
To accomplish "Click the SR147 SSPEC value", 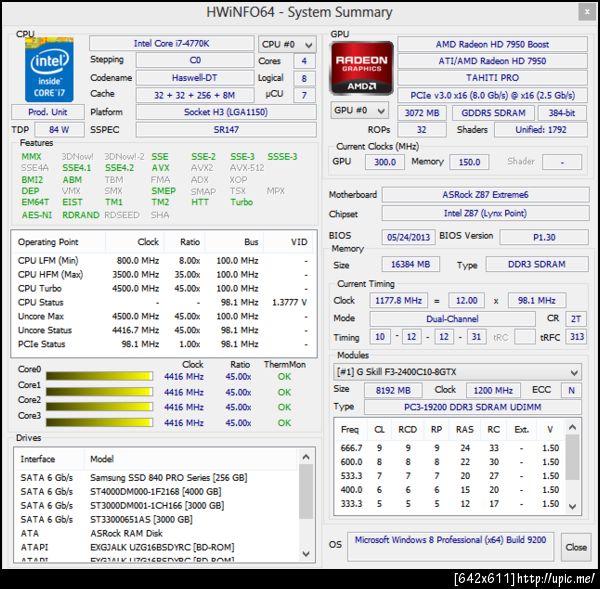I will click(x=226, y=130).
